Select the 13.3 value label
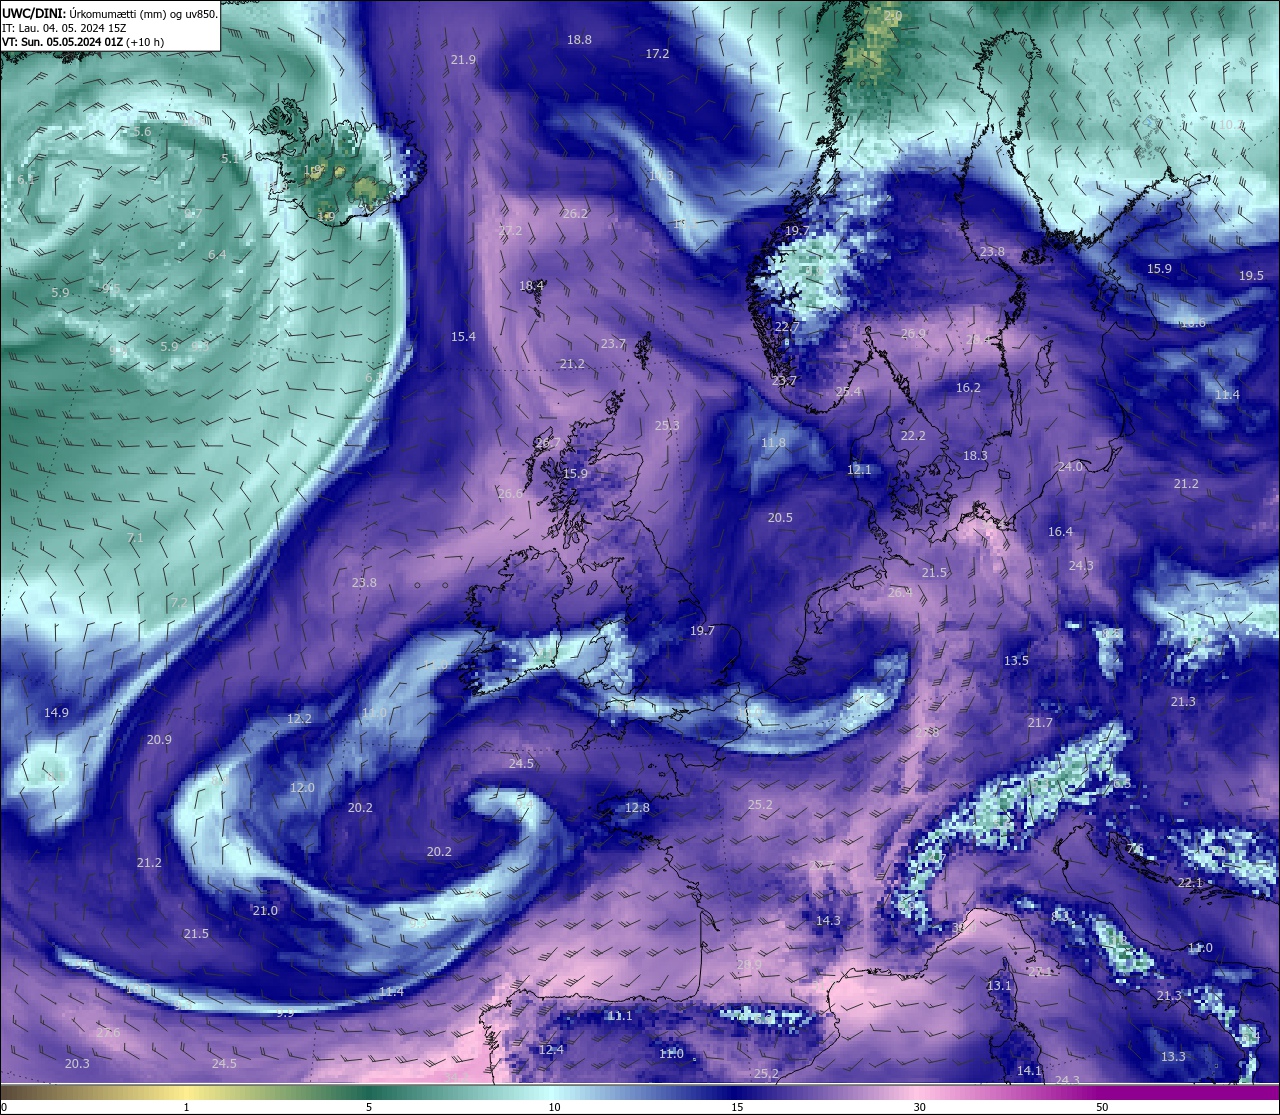1280x1115 pixels. 1173,1057
